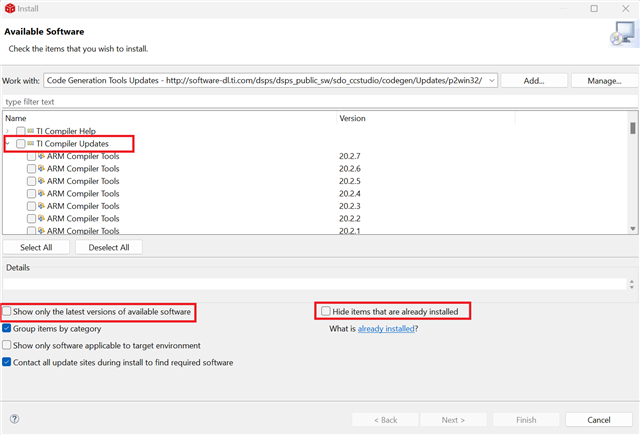Enable Hide items that are already installed
The width and height of the screenshot is (640, 435).
point(325,311)
